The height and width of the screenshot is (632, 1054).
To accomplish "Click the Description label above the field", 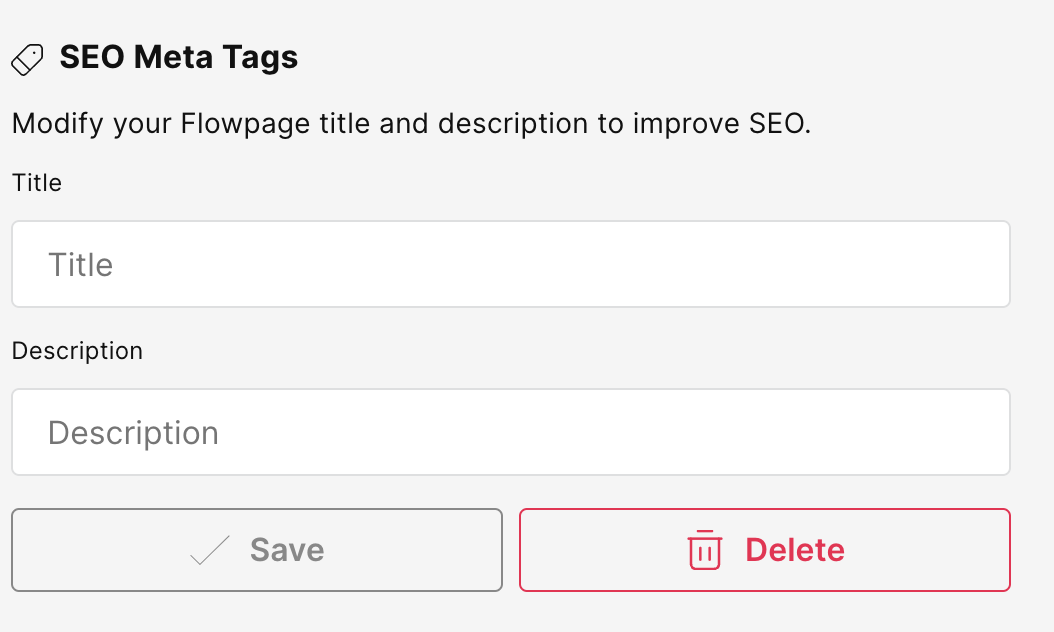I will [77, 351].
